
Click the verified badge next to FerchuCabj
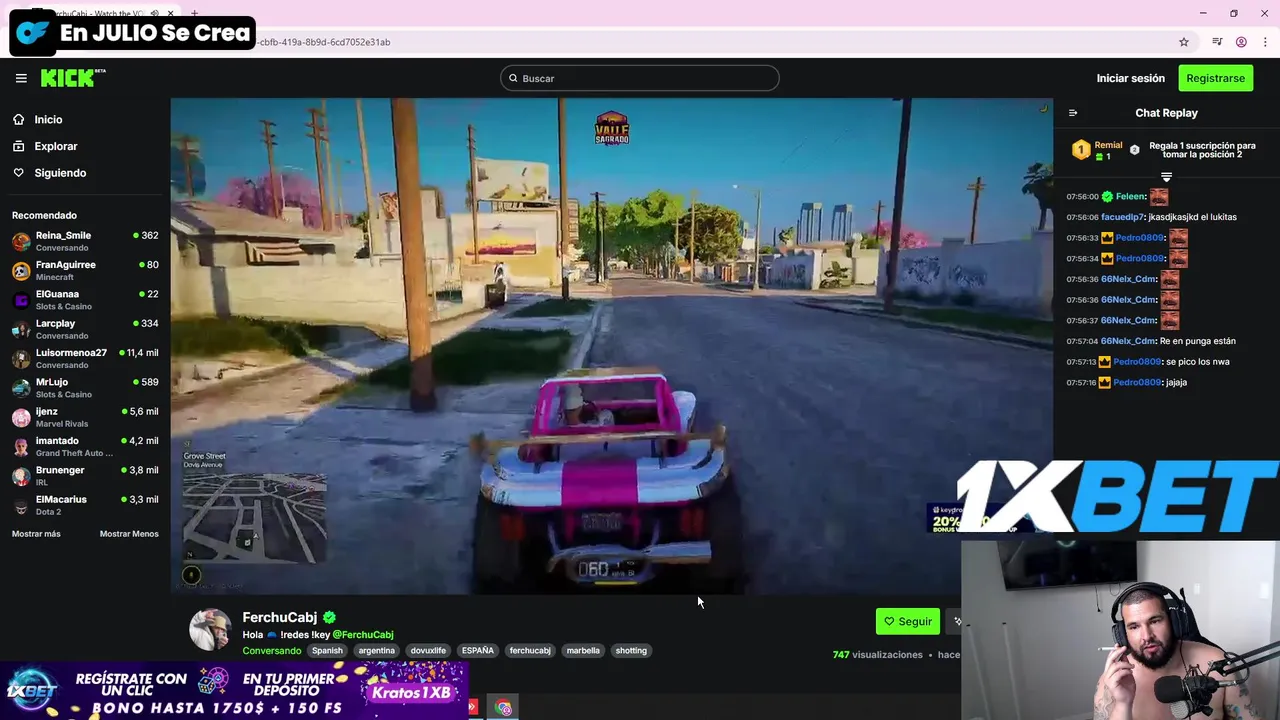tap(329, 617)
